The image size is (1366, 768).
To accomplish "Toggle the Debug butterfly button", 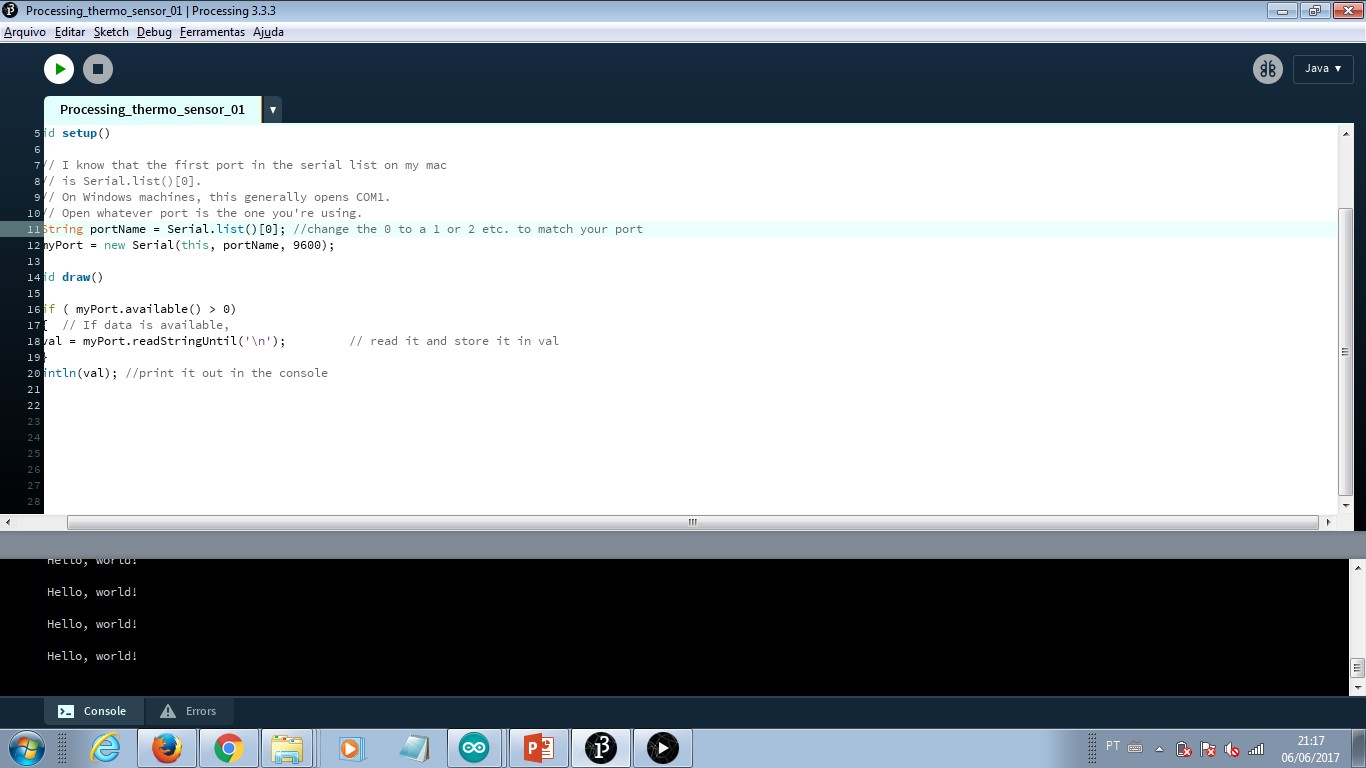I will tap(1268, 69).
